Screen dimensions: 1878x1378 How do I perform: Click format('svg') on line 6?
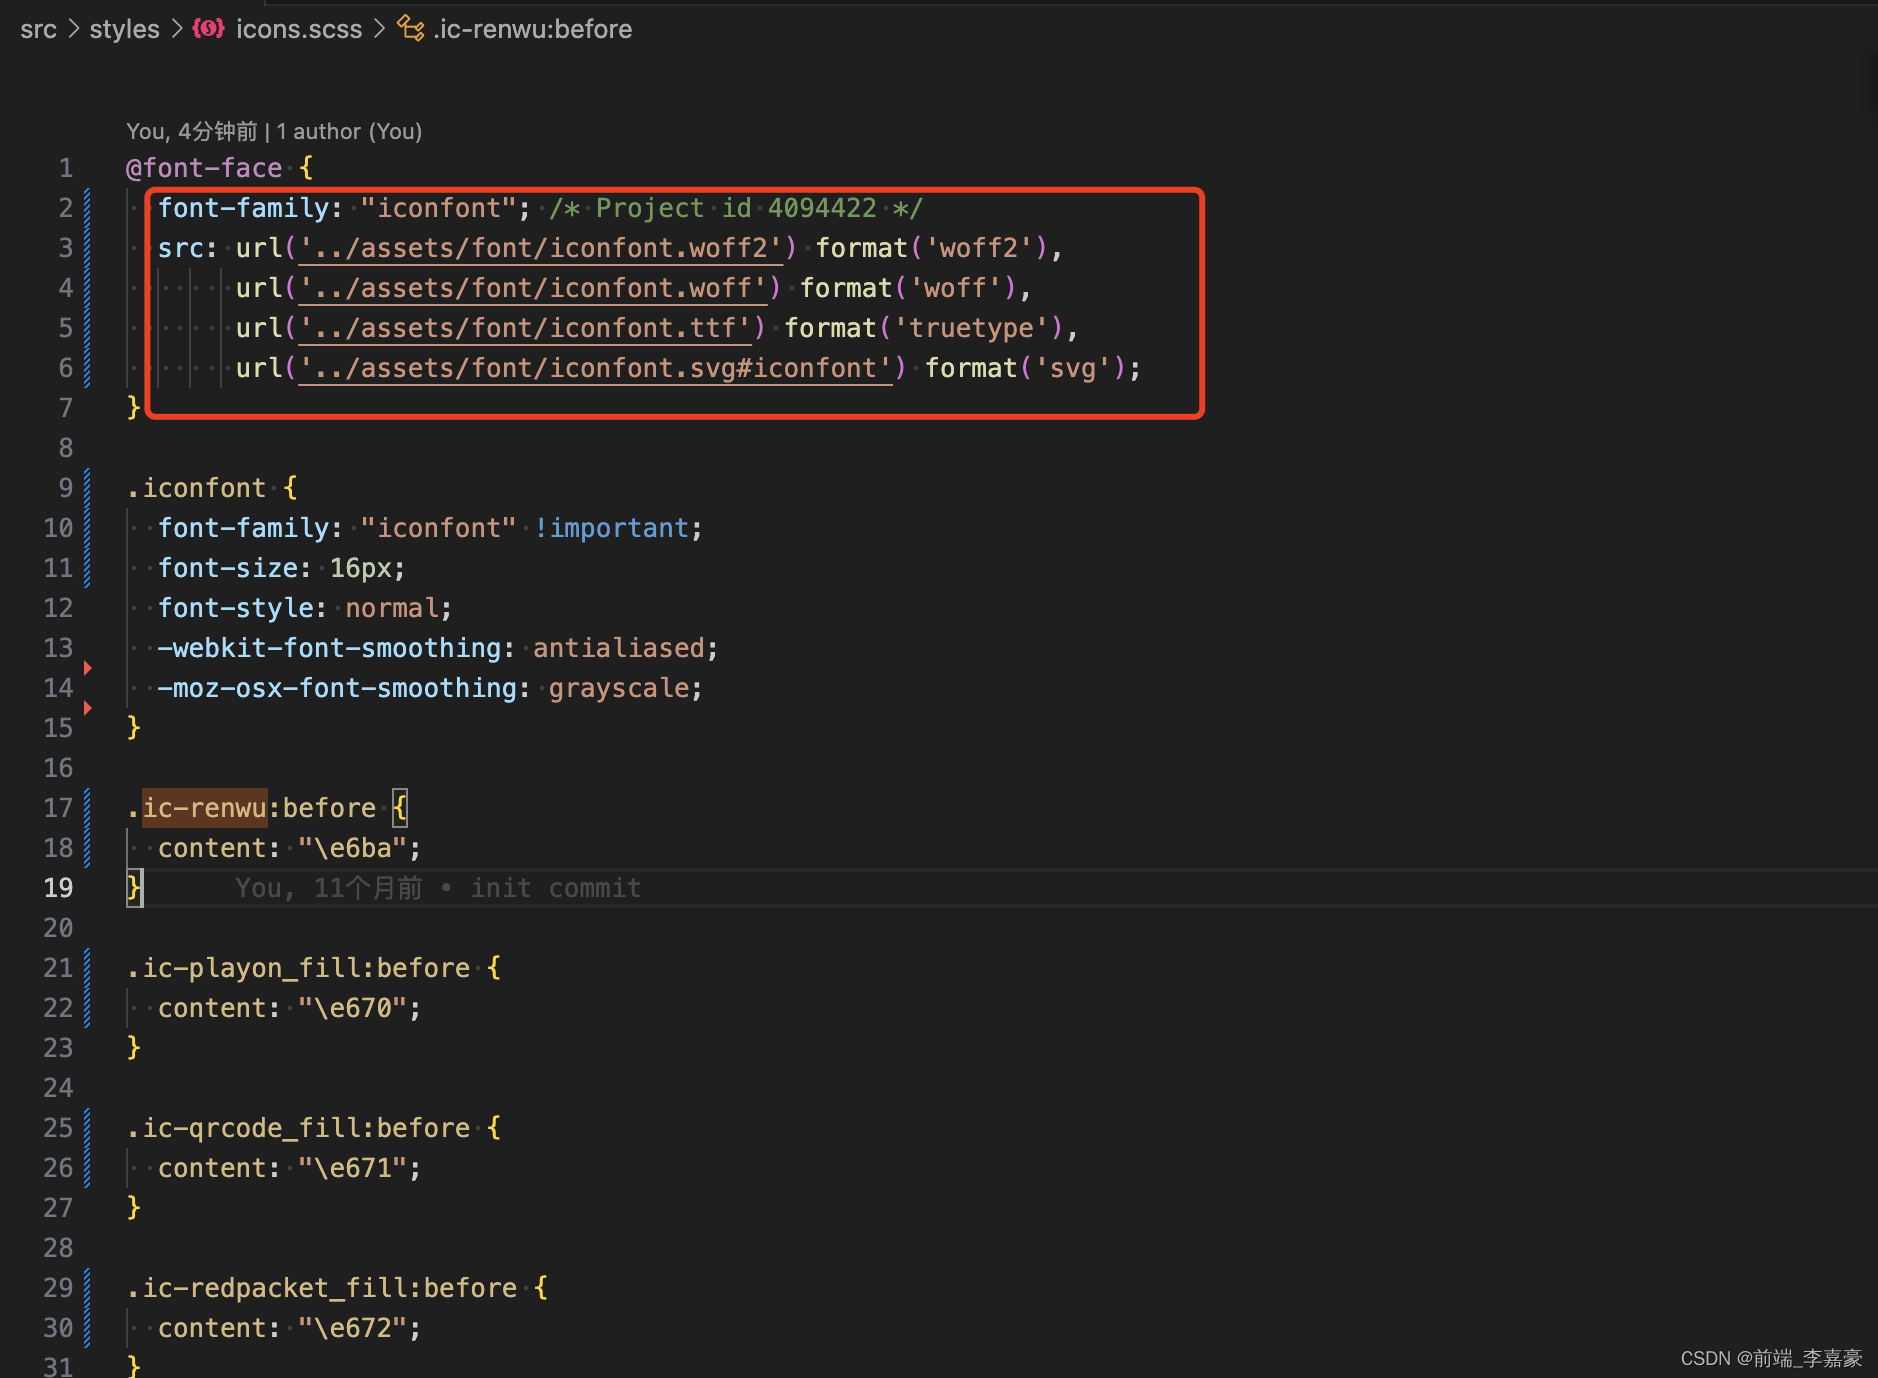[x=1027, y=368]
